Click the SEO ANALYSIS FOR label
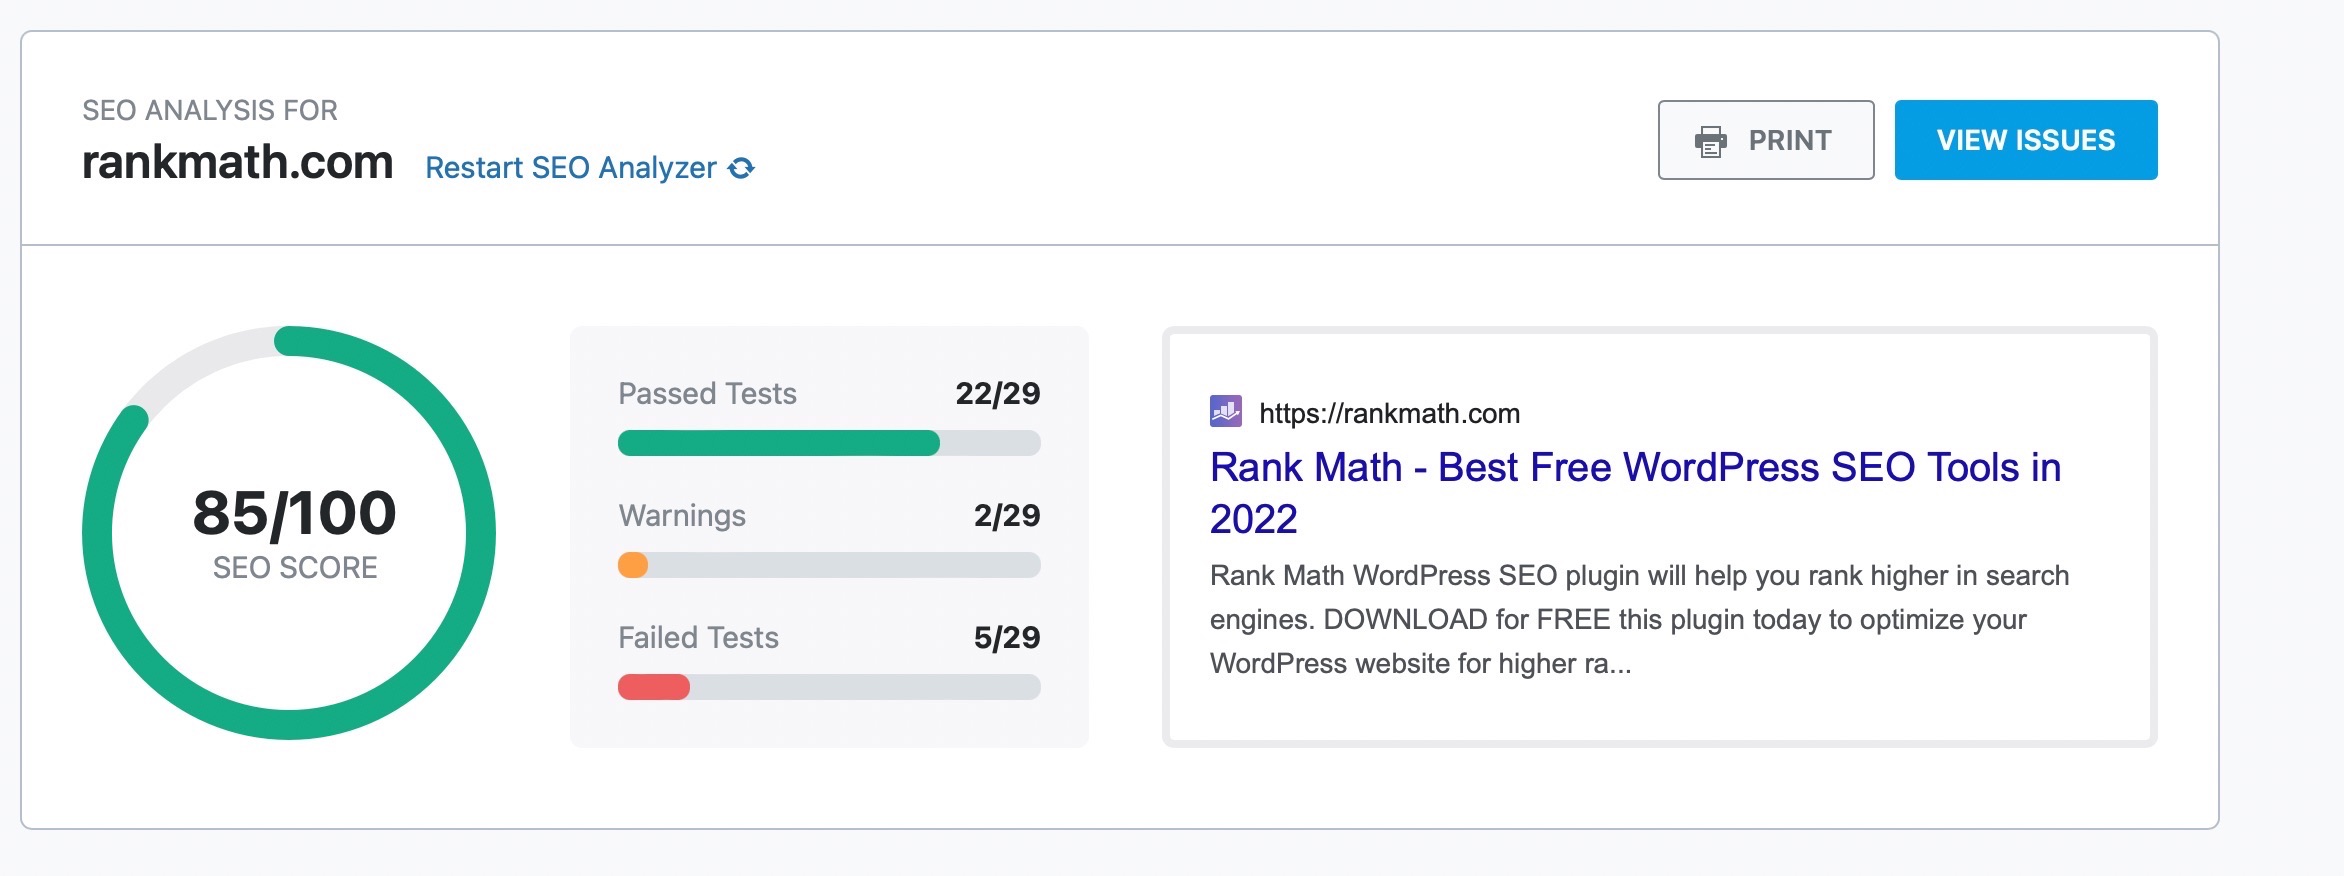This screenshot has height=876, width=2344. 210,110
